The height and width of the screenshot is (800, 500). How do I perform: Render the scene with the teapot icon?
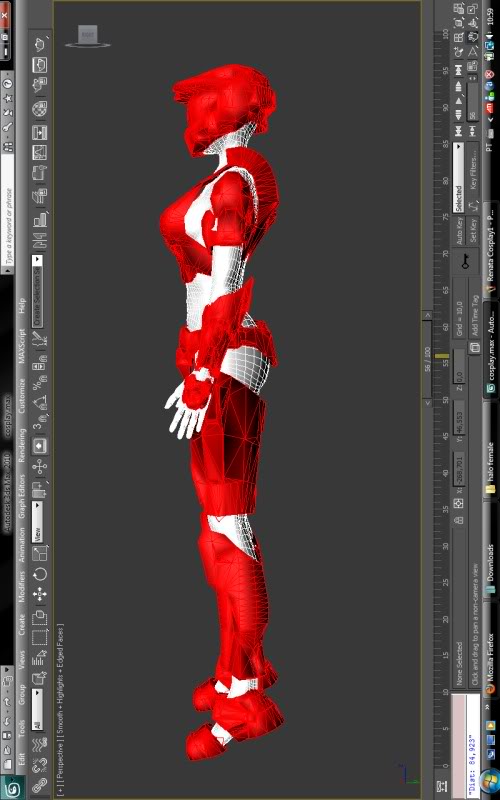pyautogui.click(x=40, y=45)
